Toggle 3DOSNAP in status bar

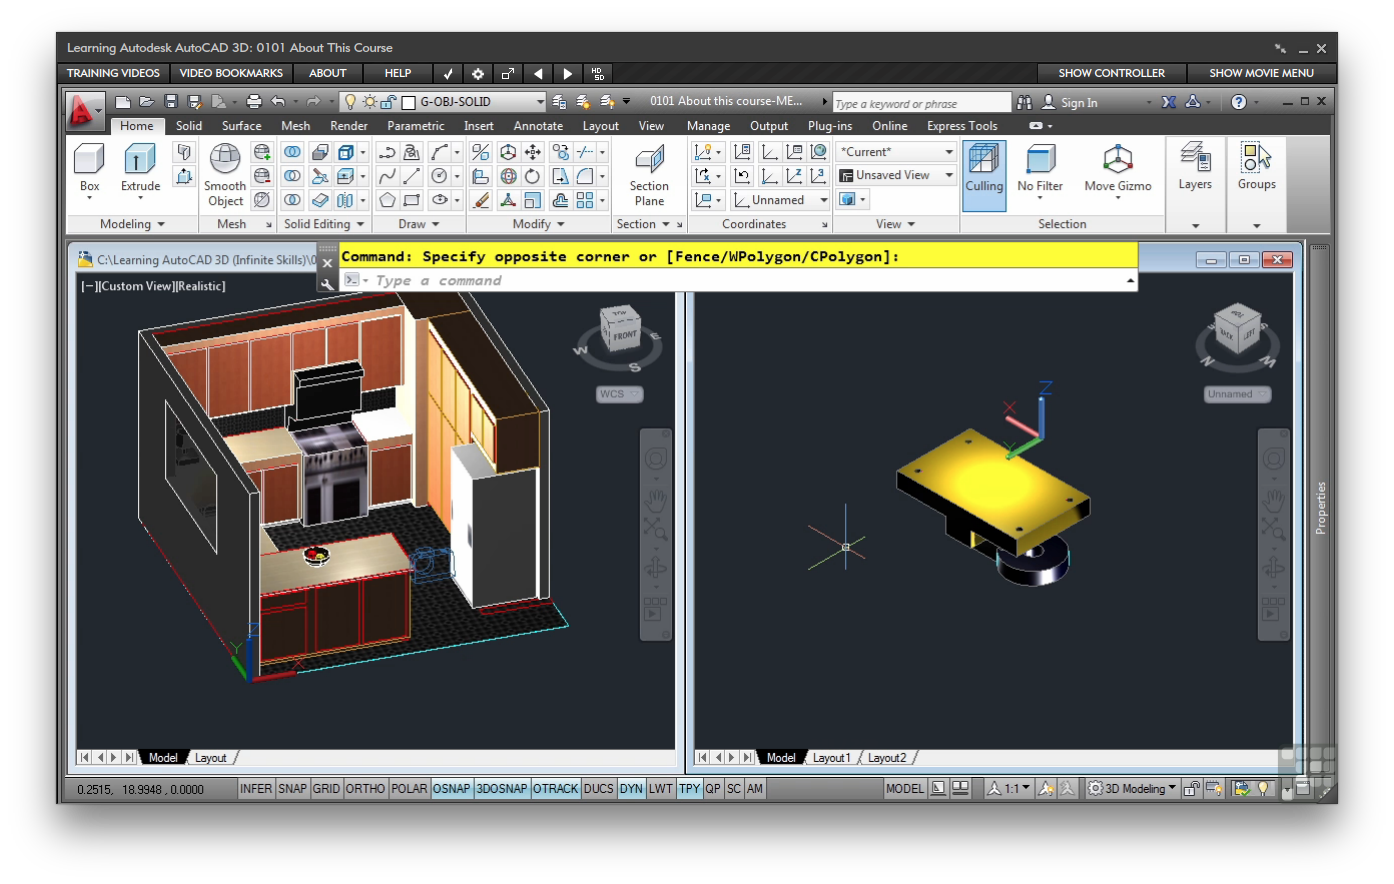(502, 789)
